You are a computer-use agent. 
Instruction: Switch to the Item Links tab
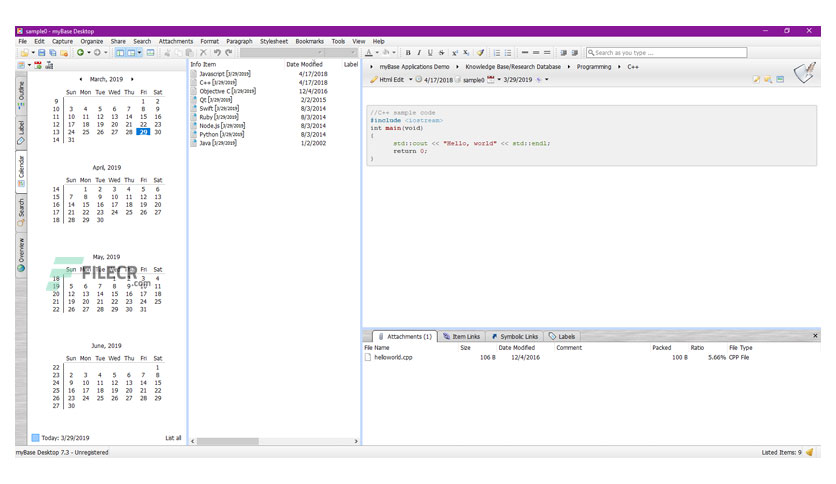[x=462, y=336]
